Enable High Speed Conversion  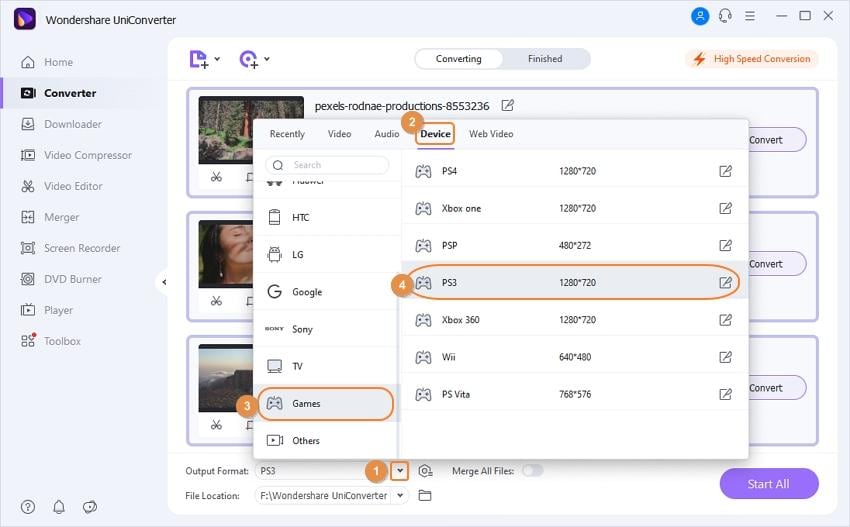click(x=752, y=59)
